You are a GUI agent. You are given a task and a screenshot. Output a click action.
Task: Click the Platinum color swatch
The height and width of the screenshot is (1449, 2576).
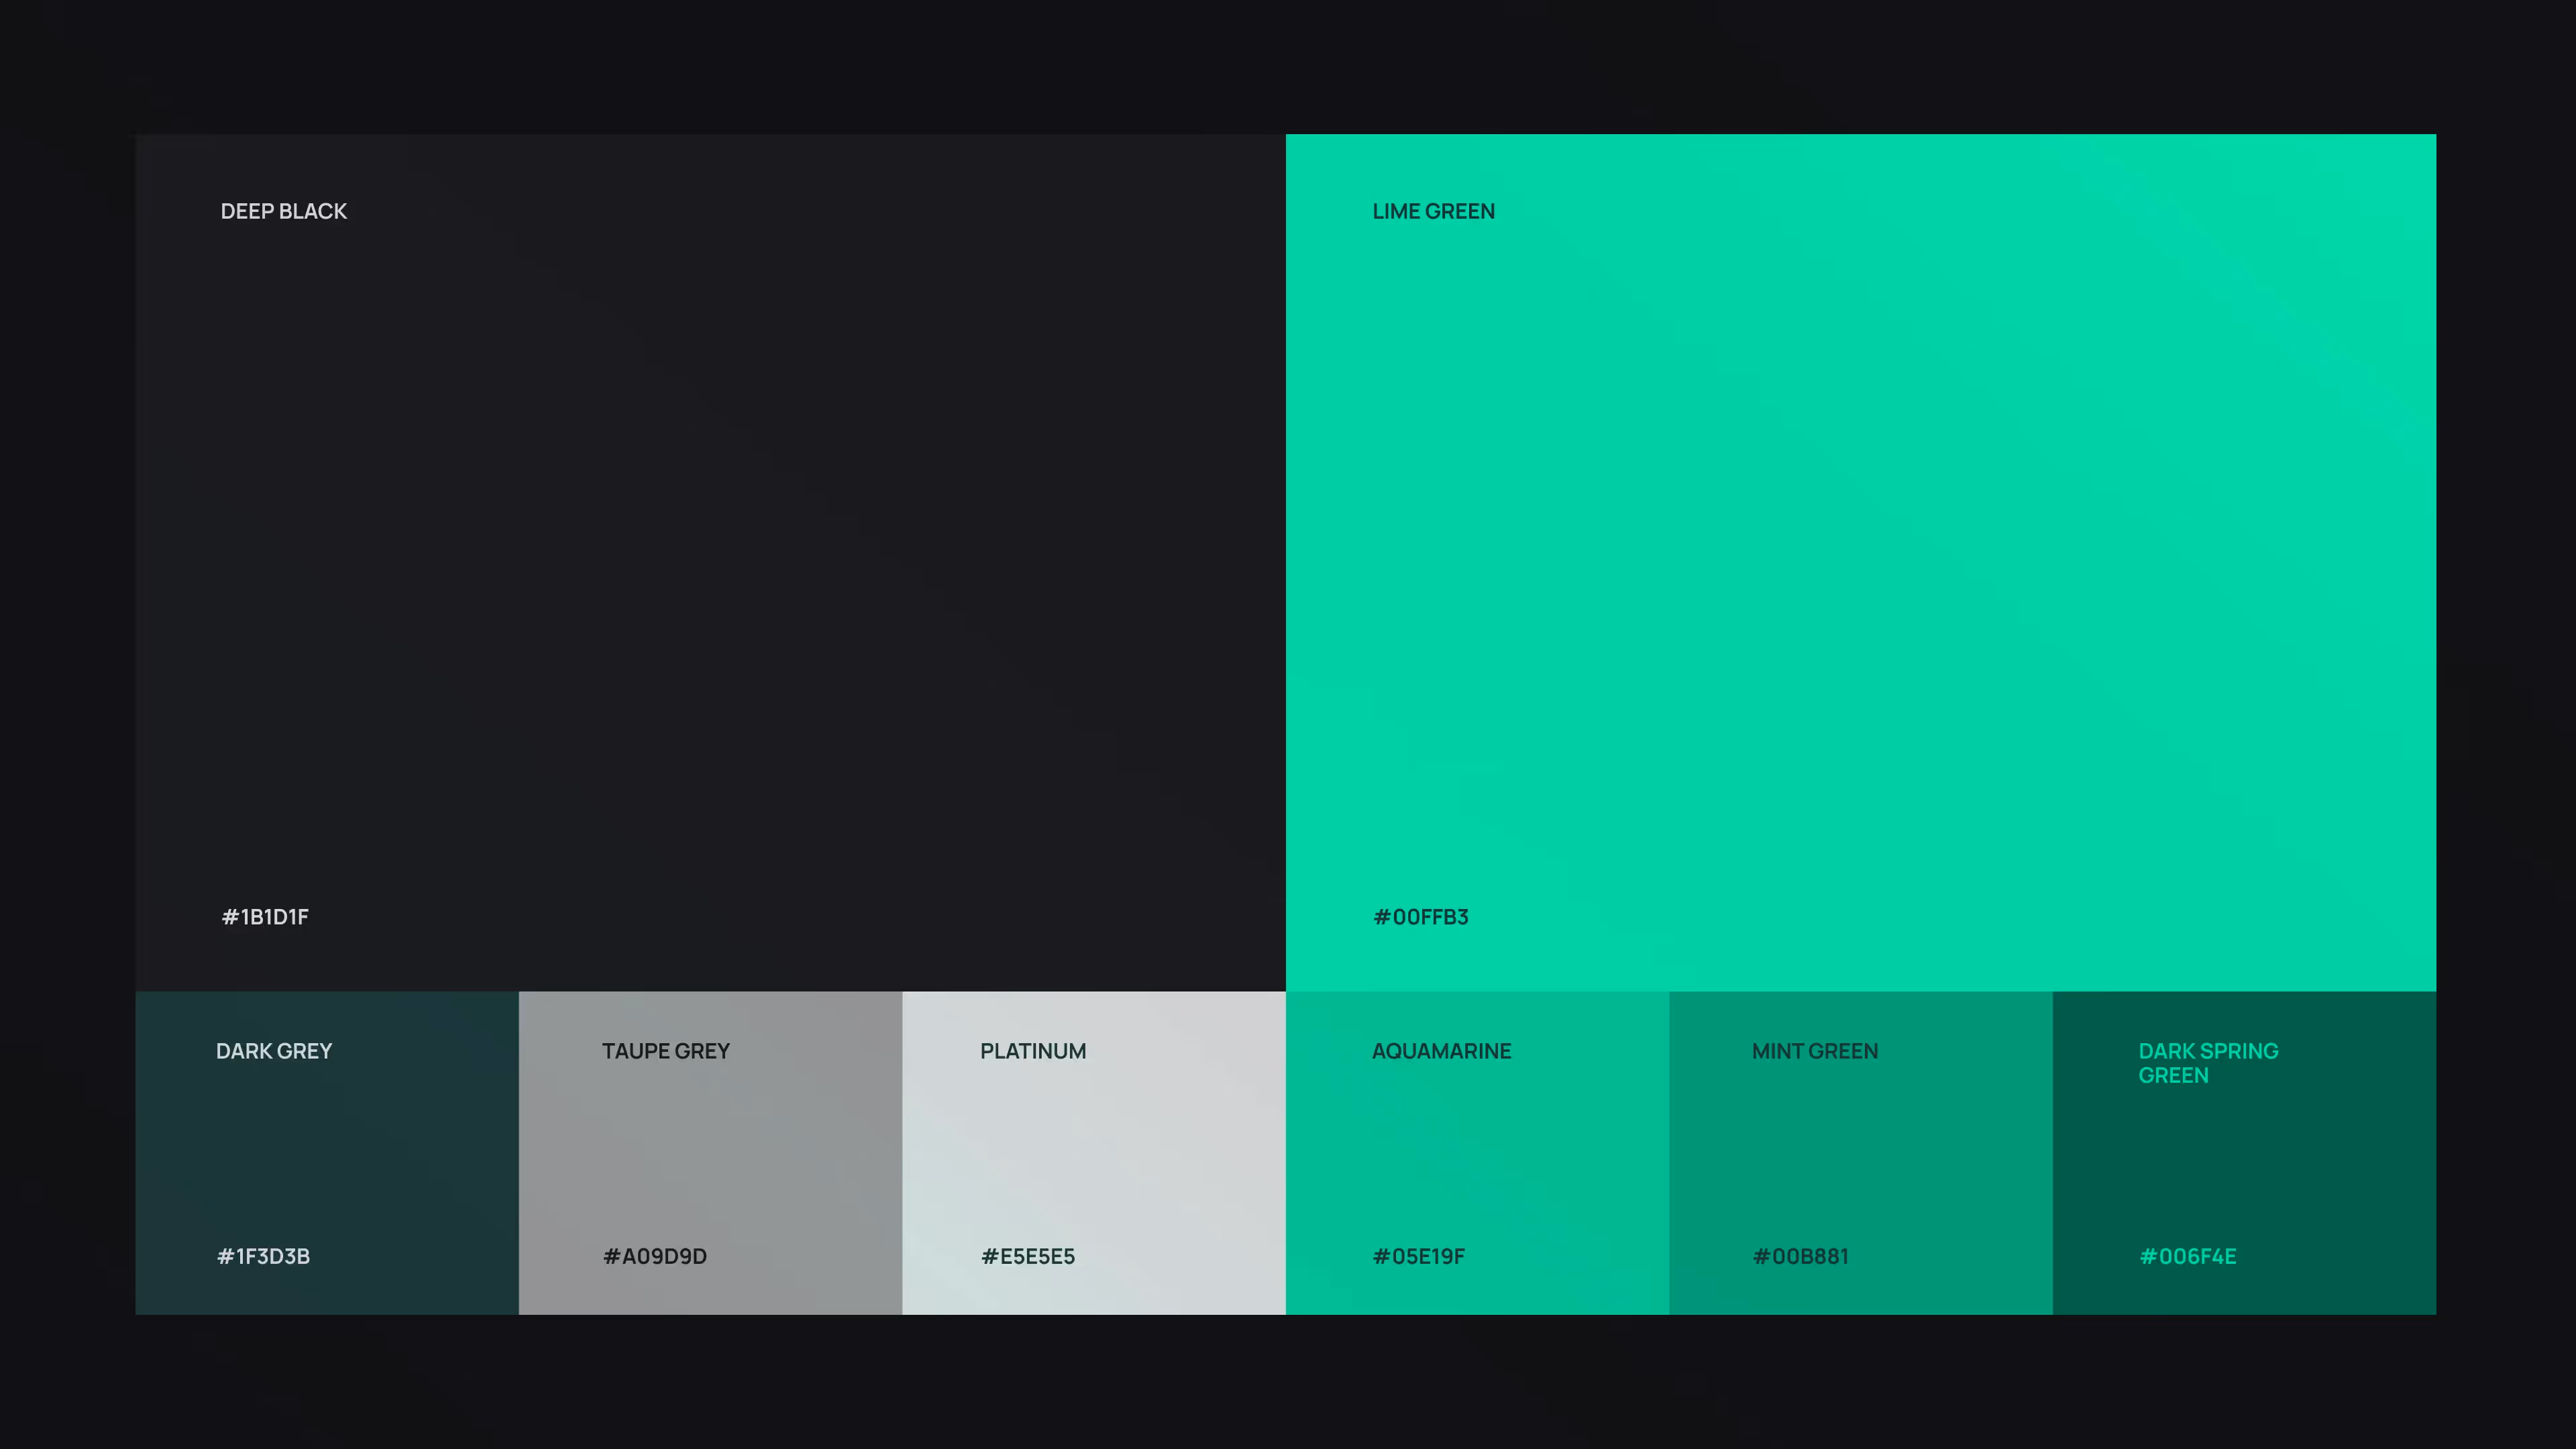click(1093, 1152)
